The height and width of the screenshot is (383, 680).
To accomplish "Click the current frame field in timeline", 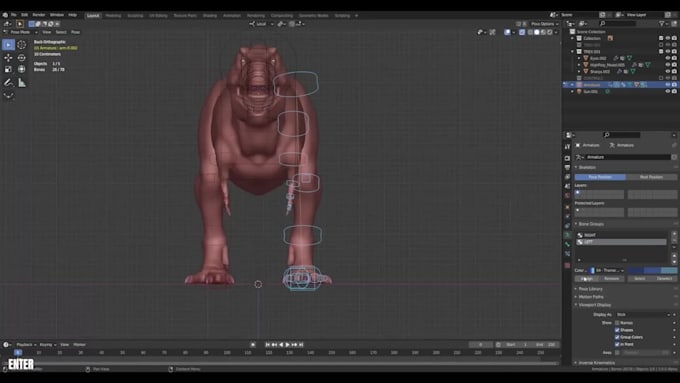I will pos(481,345).
